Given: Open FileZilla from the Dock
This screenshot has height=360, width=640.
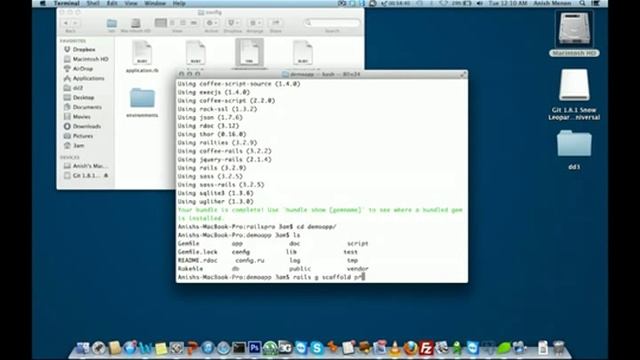Looking at the screenshot, I should pos(426,348).
